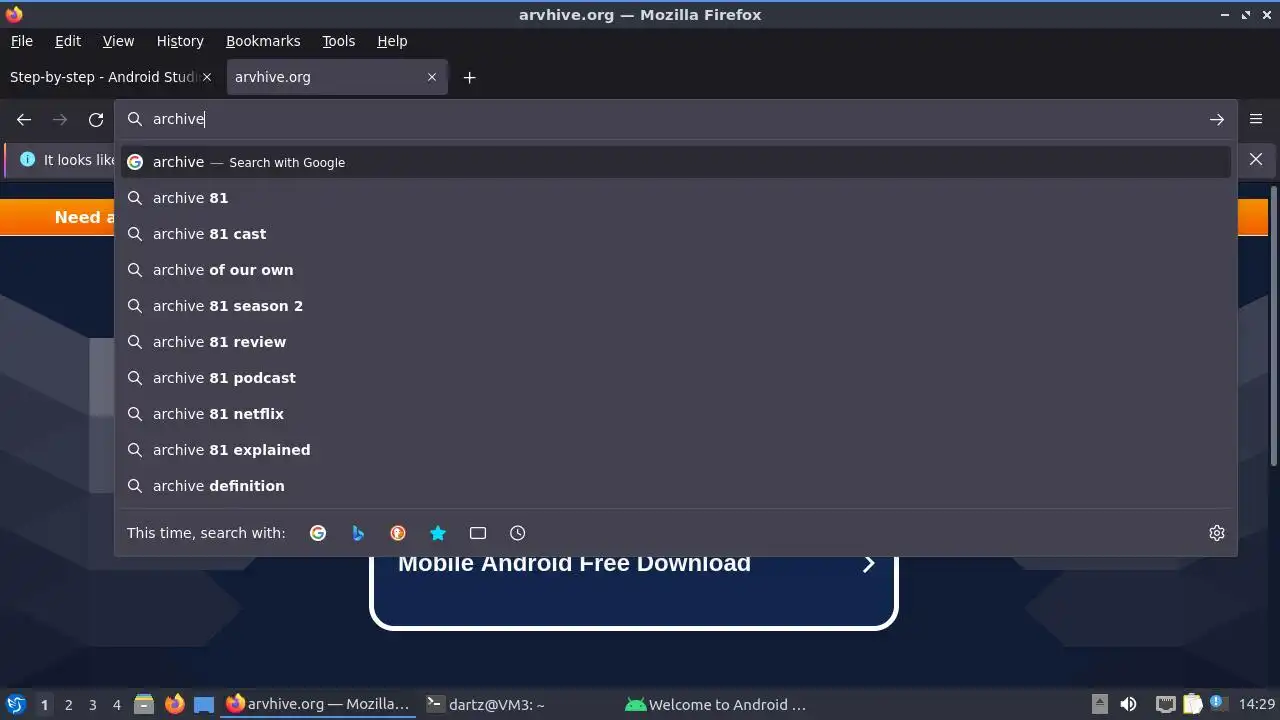The height and width of the screenshot is (720, 1280).
Task: Click the chevron on Android download banner
Action: pos(868,564)
